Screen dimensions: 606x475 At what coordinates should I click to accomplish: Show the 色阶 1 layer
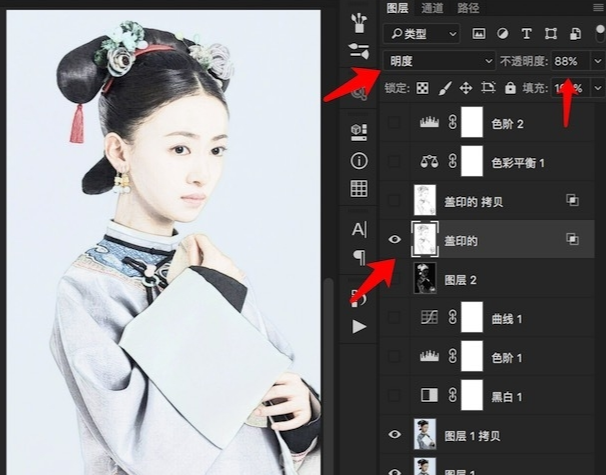click(394, 356)
